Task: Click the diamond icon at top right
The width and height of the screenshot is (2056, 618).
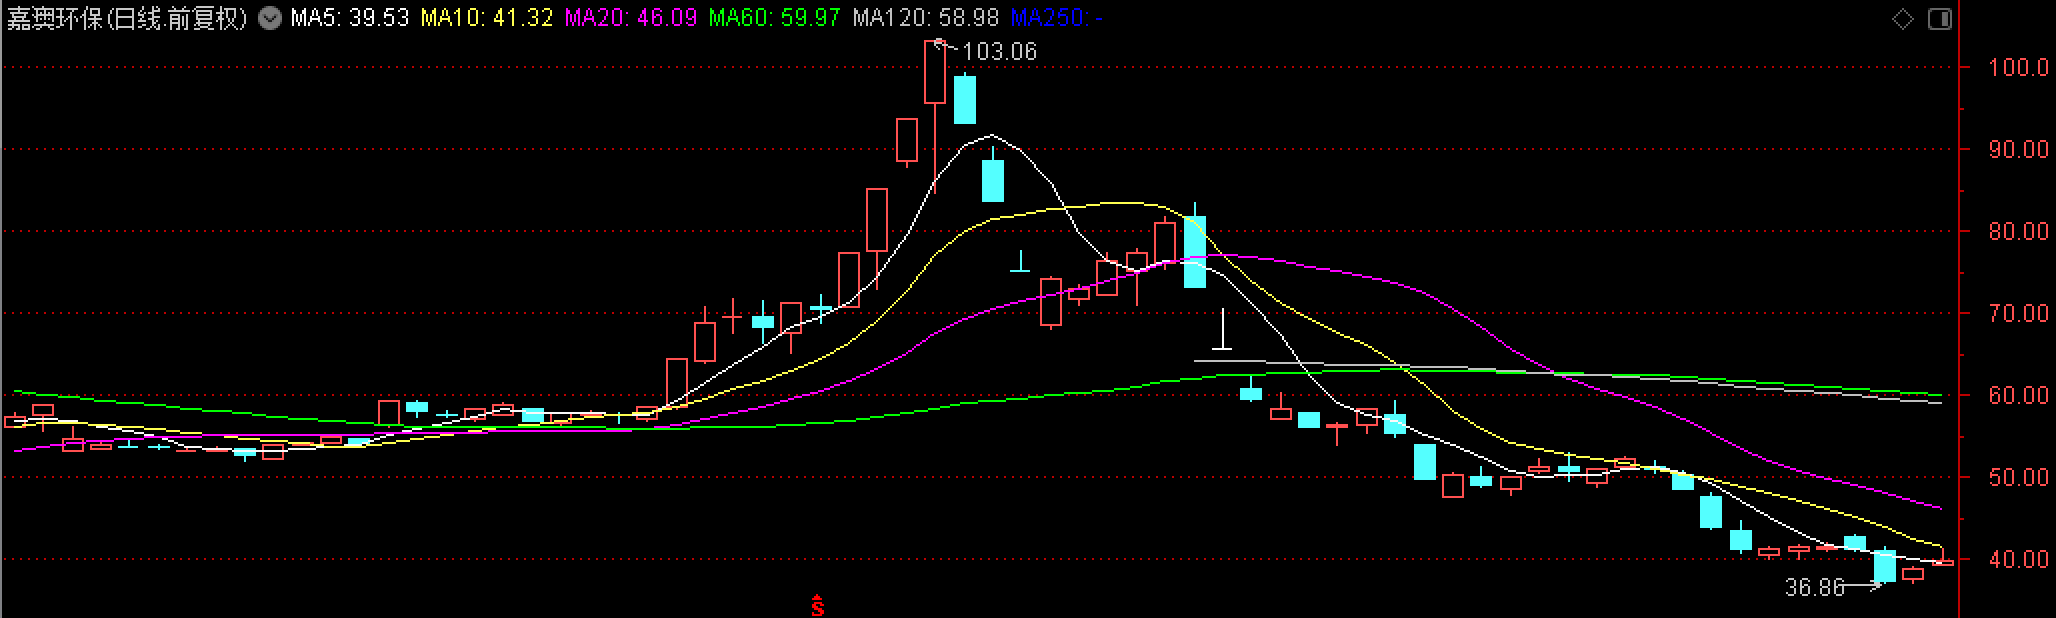Action: (1902, 19)
